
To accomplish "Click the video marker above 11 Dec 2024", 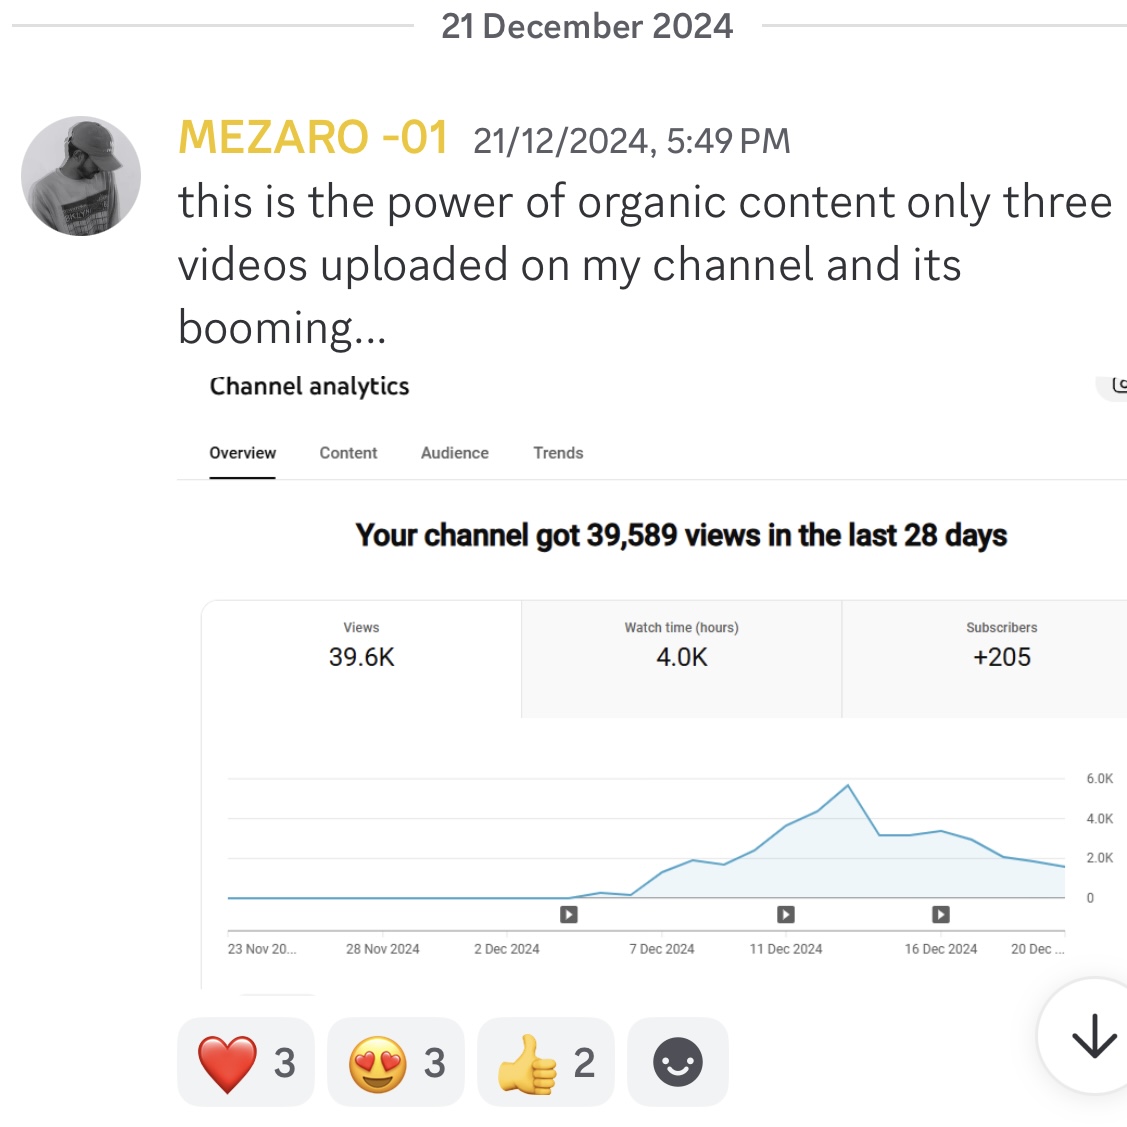I will coord(786,914).
